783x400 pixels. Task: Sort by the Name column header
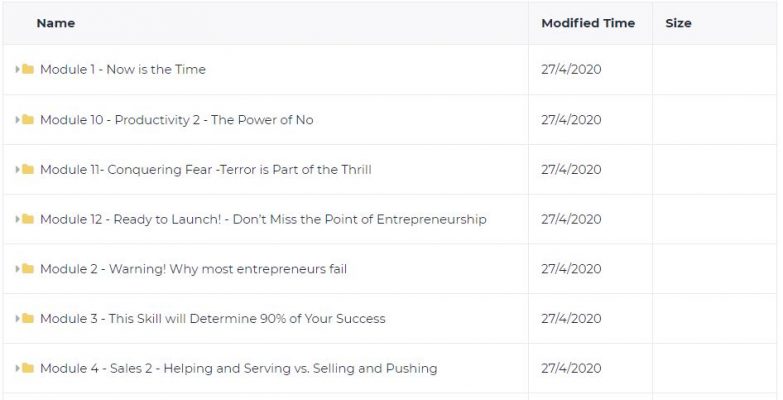coord(56,23)
